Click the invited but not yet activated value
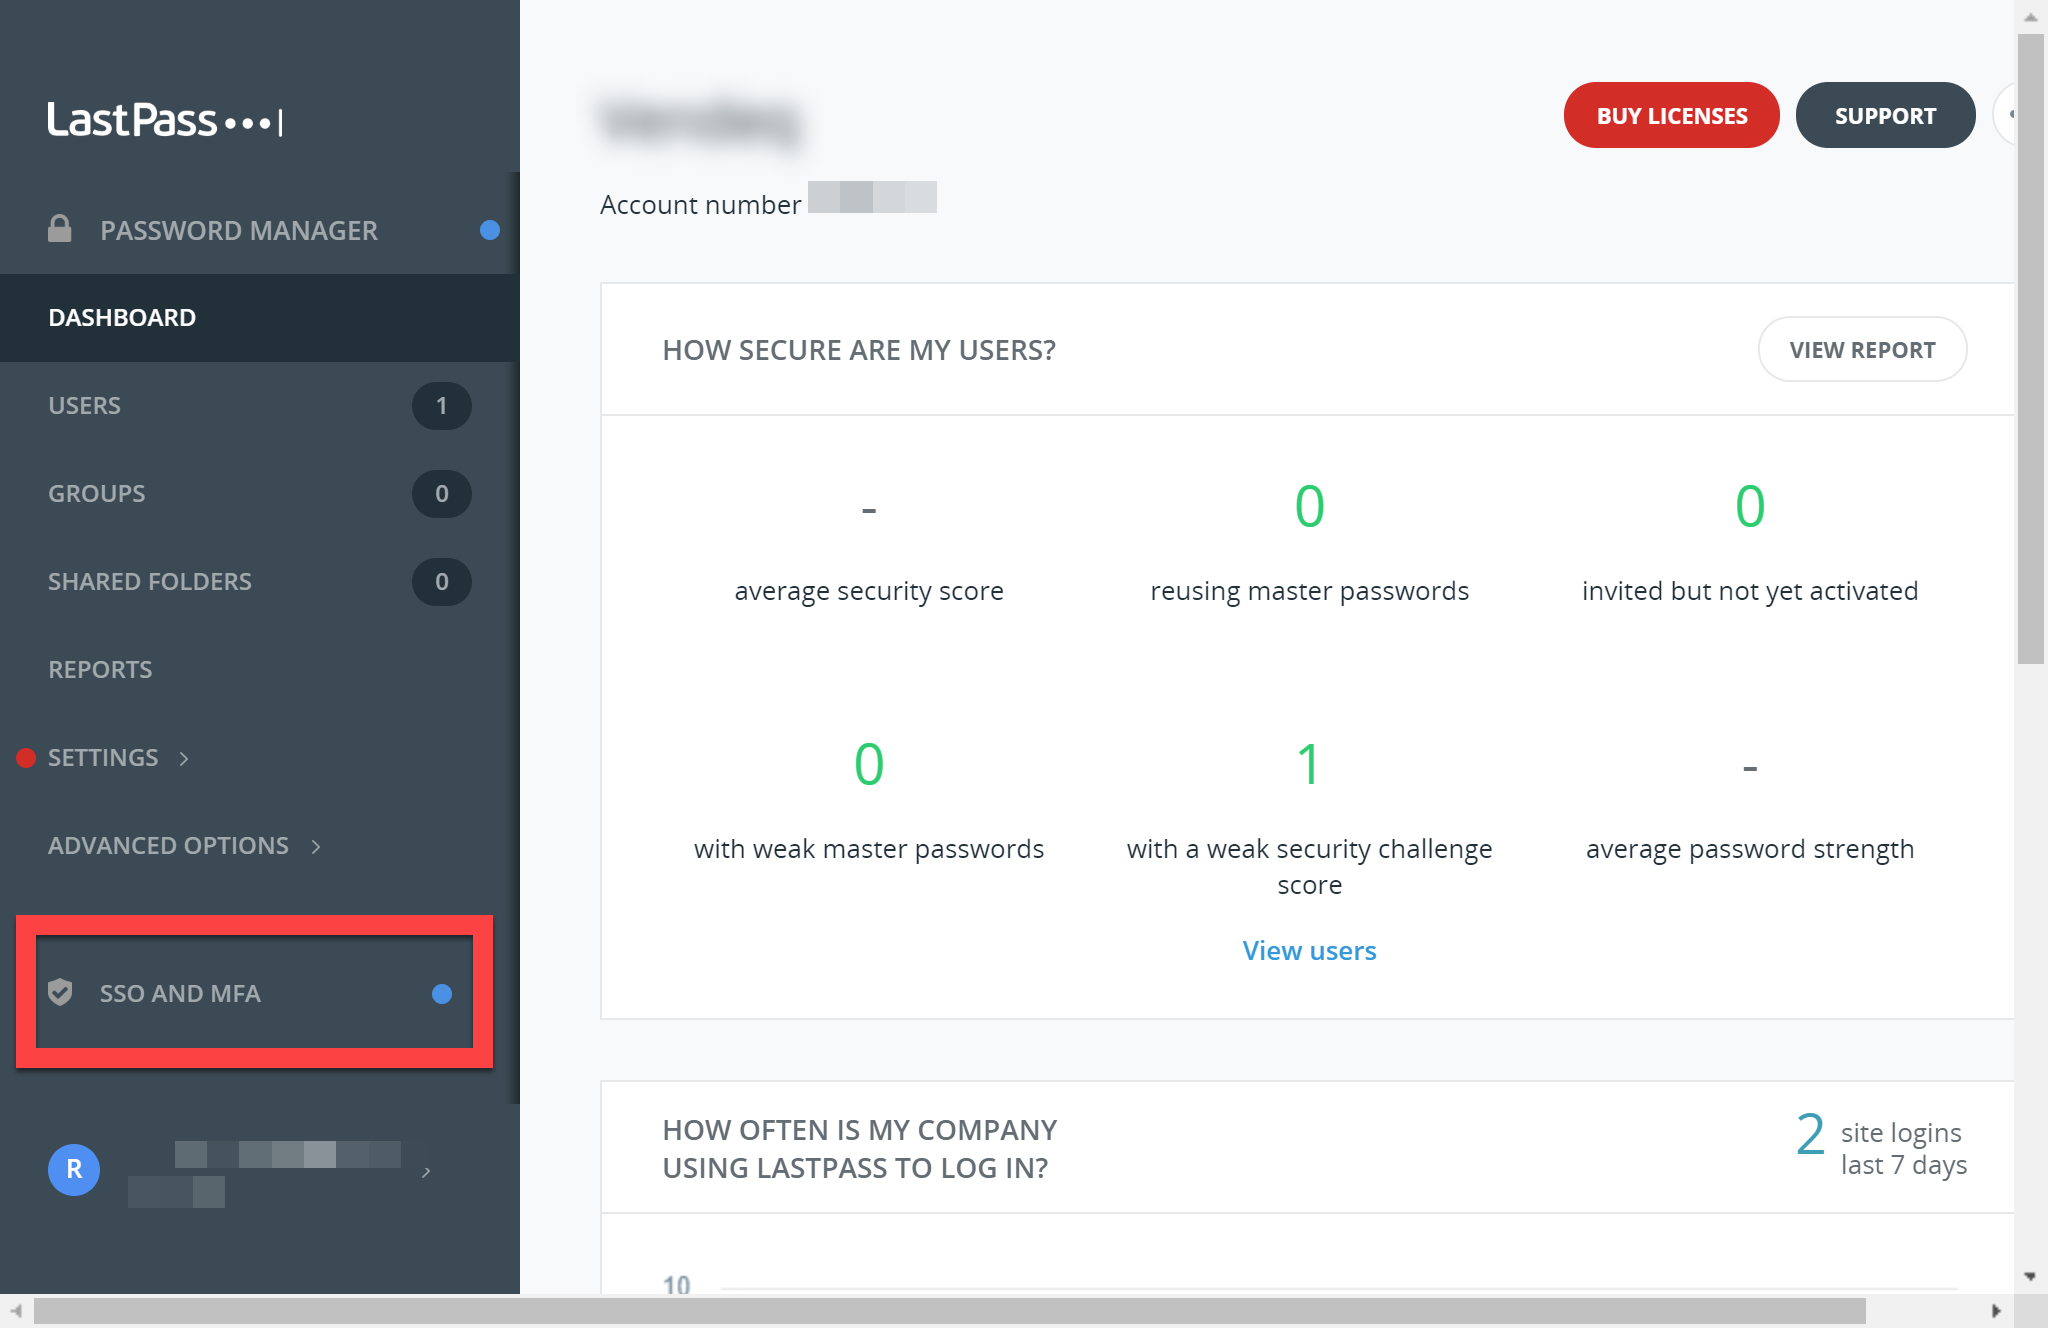Image resolution: width=2048 pixels, height=1328 pixels. [1750, 506]
